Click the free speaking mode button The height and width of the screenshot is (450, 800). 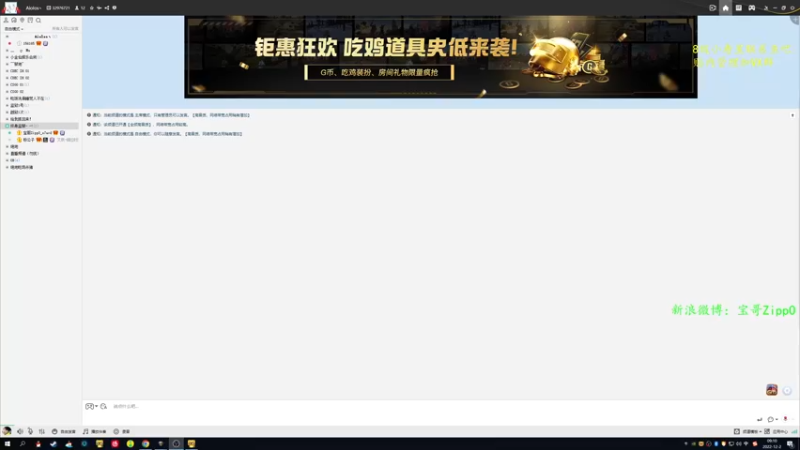tap(64, 432)
